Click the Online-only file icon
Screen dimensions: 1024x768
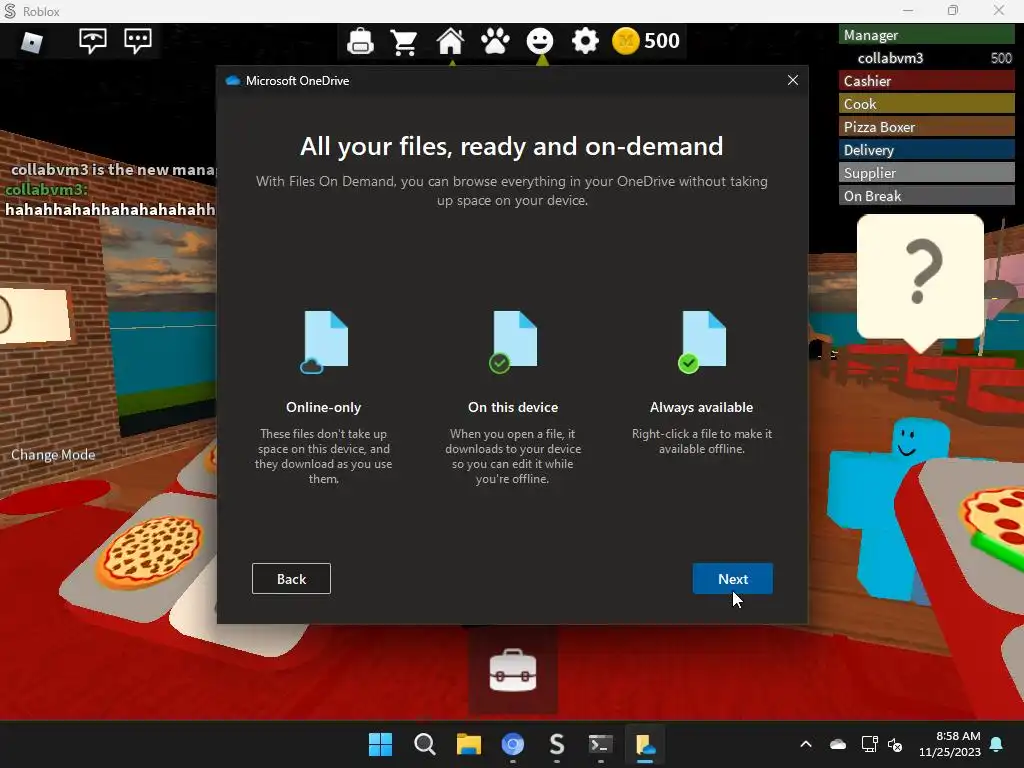(x=325, y=342)
